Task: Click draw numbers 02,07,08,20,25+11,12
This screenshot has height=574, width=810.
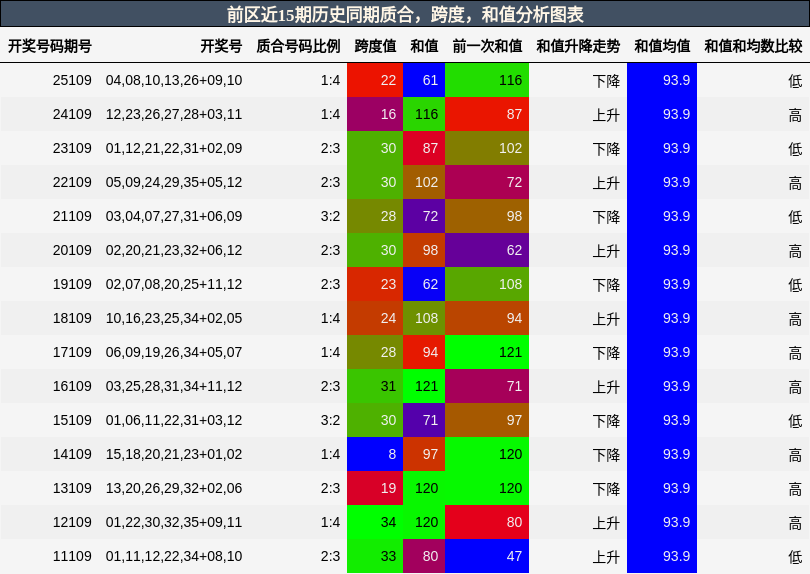Action: coord(174,285)
